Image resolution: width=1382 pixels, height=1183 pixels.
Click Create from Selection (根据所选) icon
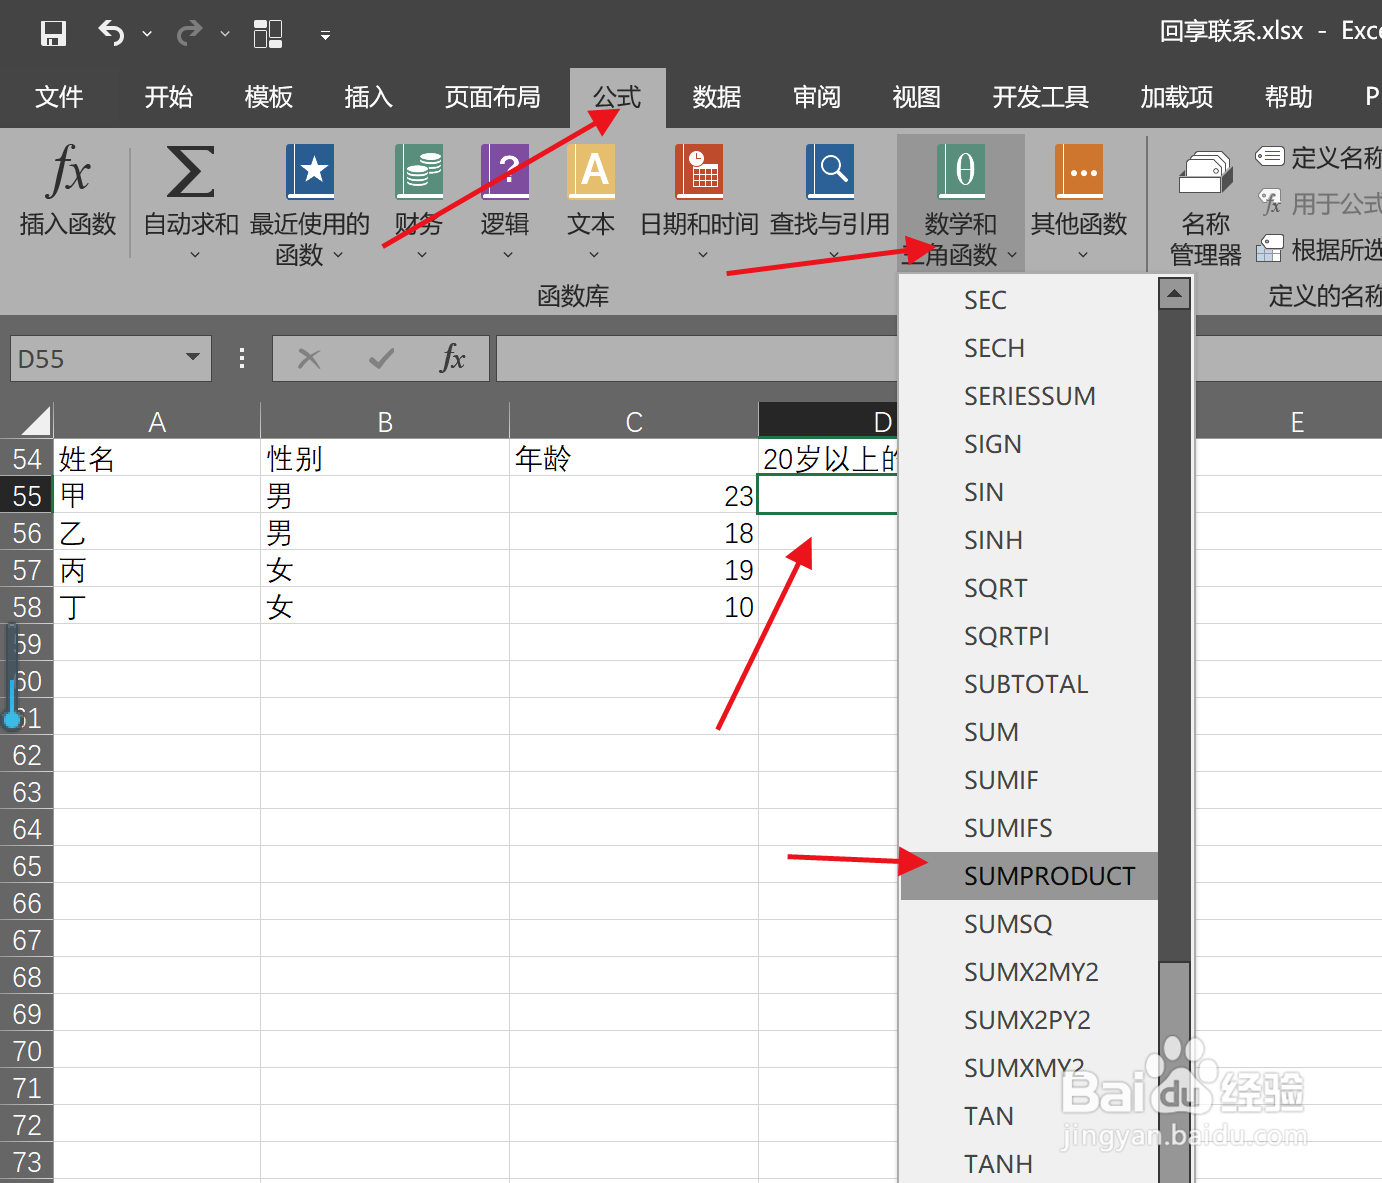tap(1270, 248)
